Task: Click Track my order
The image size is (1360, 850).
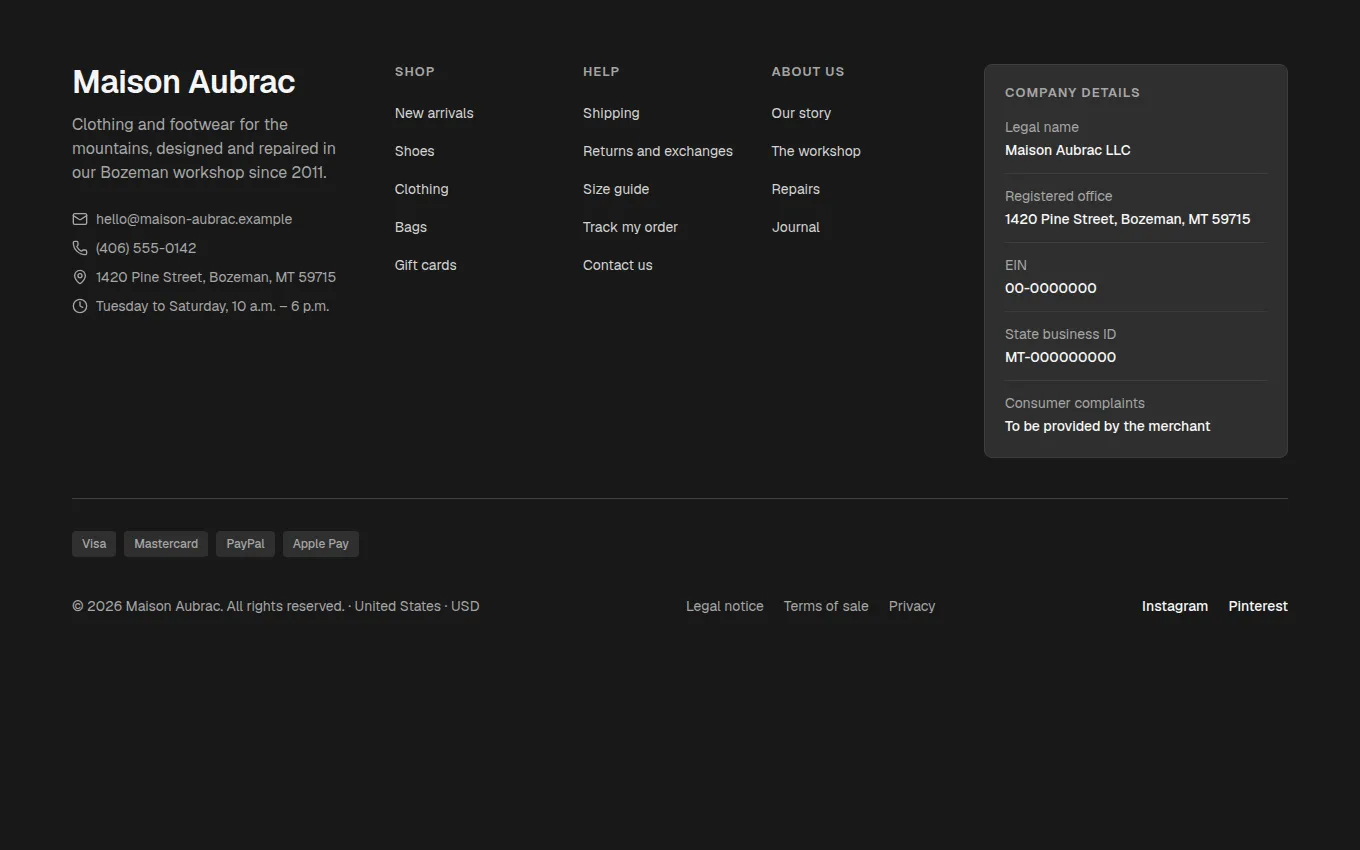Action: tap(630, 227)
